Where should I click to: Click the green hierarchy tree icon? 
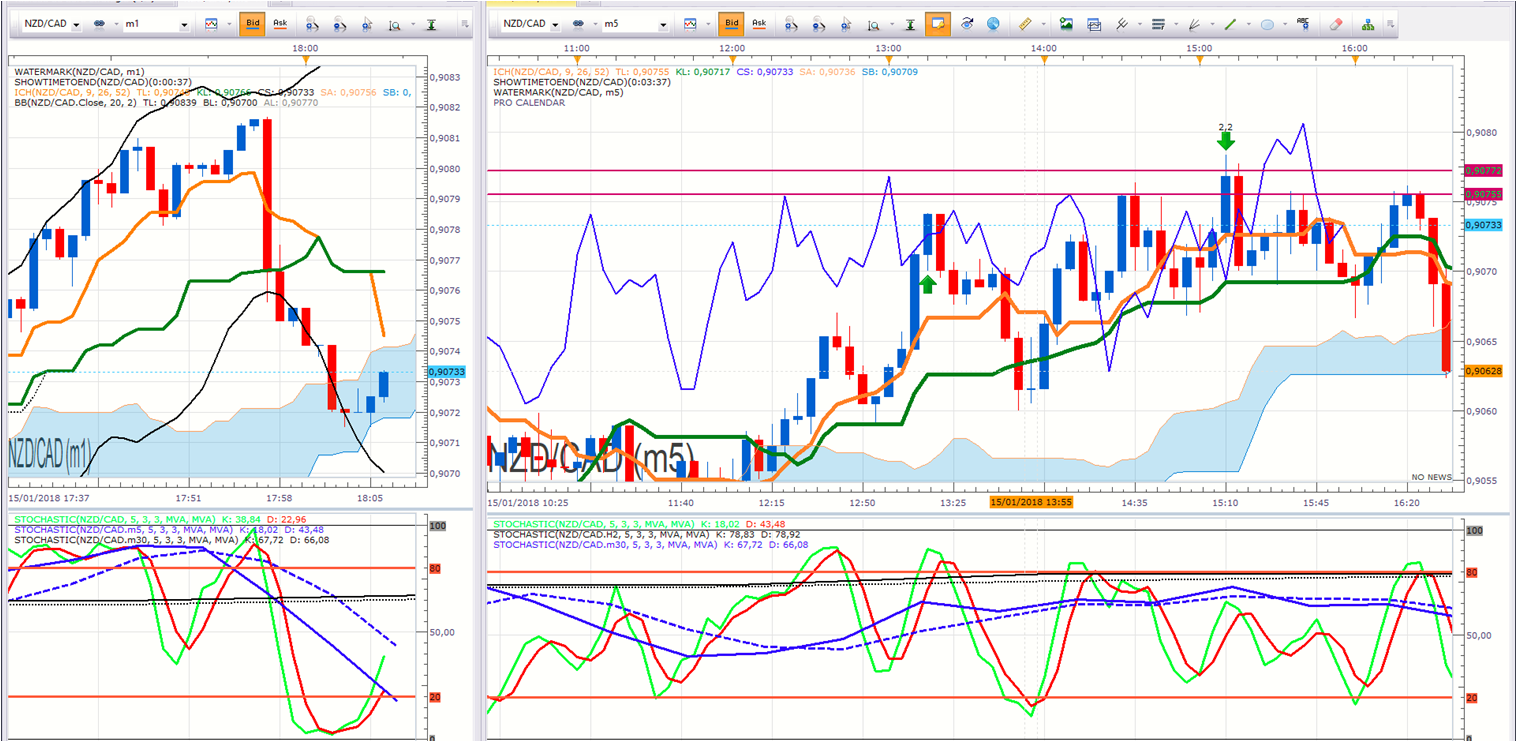click(1367, 23)
